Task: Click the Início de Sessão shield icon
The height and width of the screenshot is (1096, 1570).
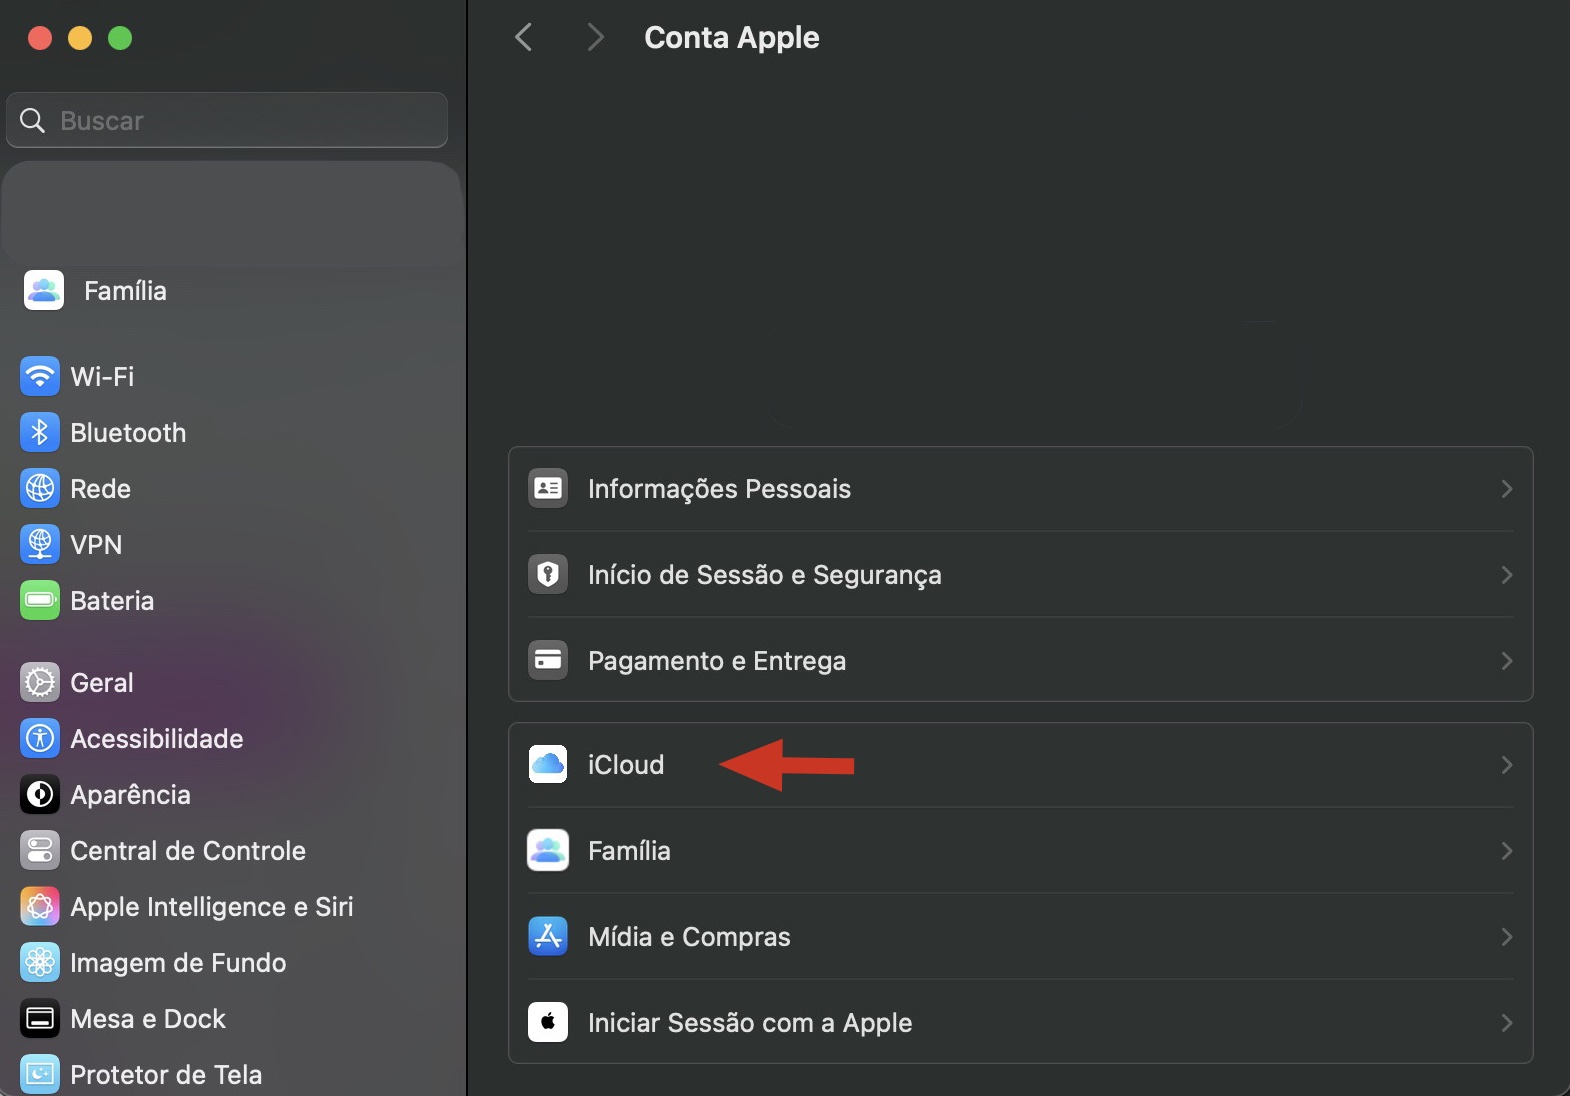Action: pyautogui.click(x=548, y=574)
